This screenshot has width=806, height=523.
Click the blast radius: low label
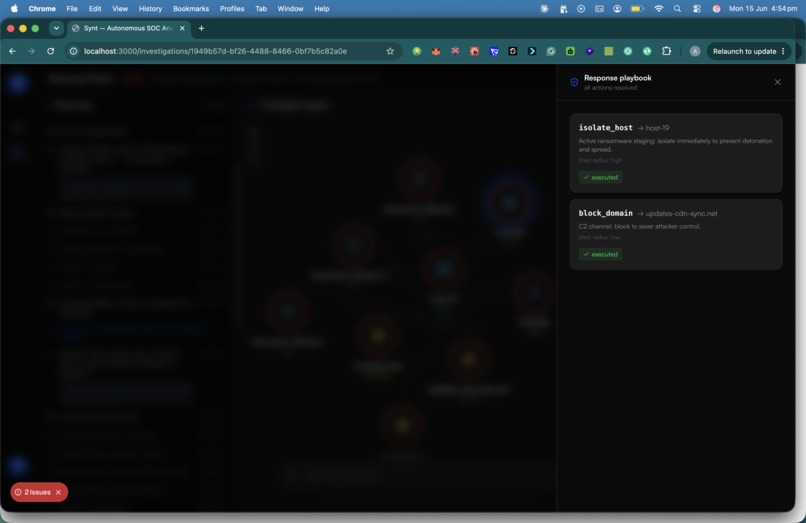tap(599, 238)
